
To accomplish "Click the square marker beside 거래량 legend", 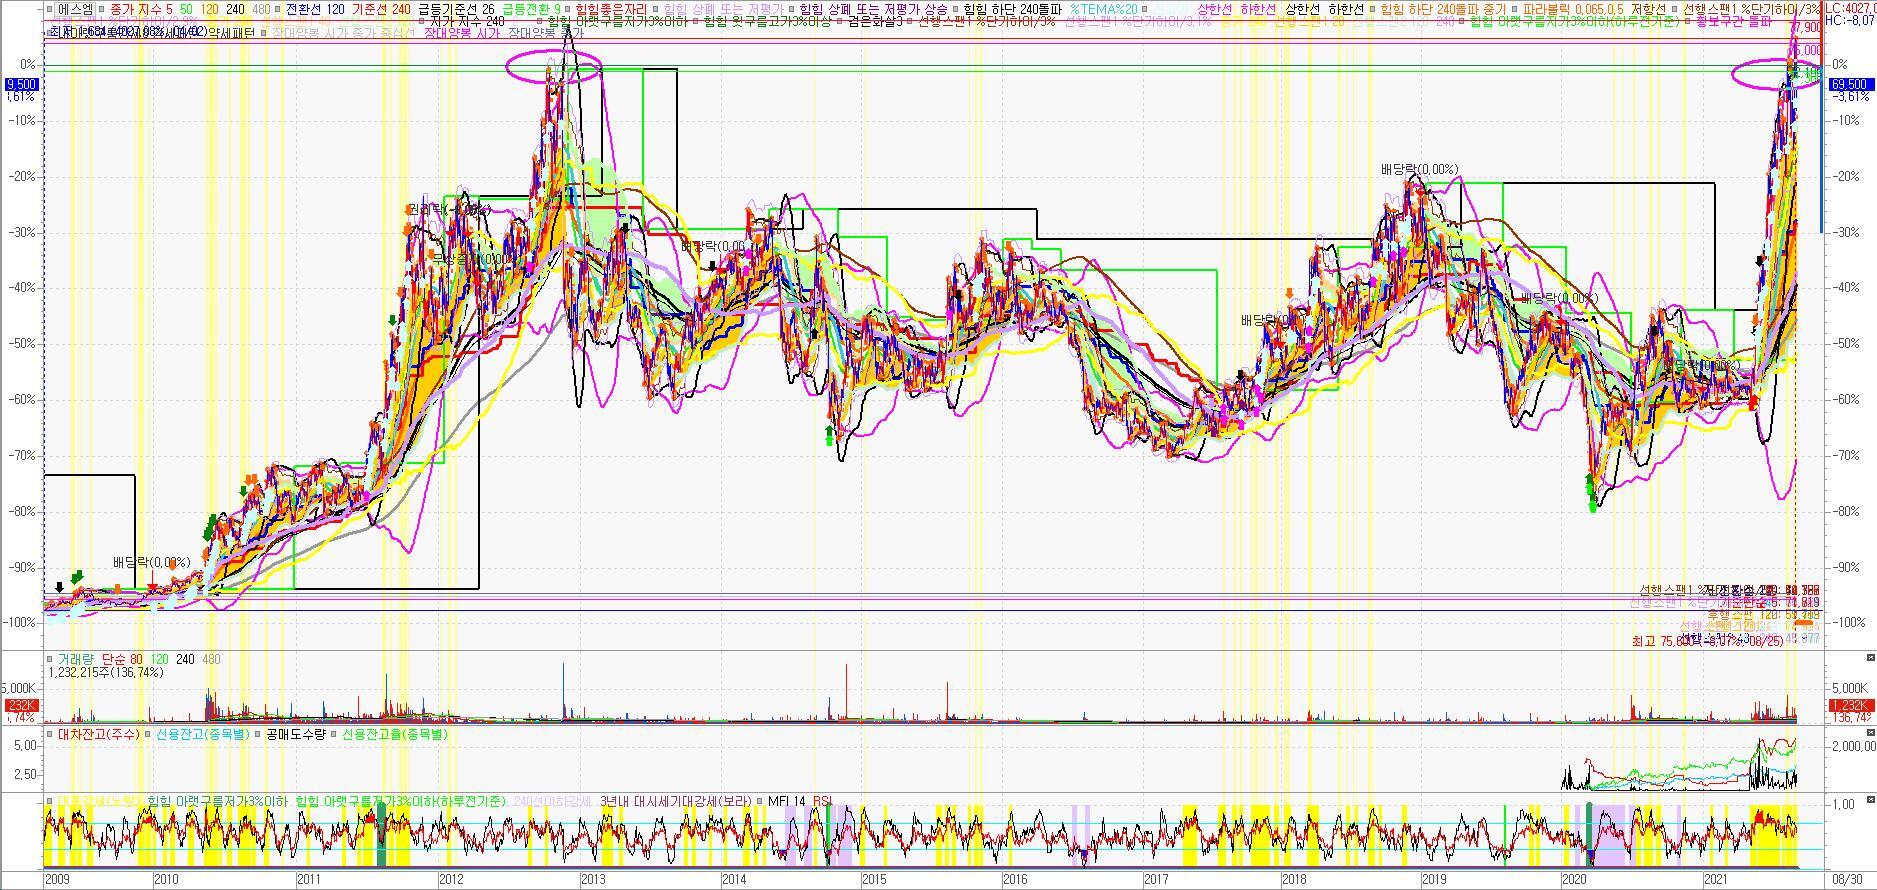I will click(49, 659).
